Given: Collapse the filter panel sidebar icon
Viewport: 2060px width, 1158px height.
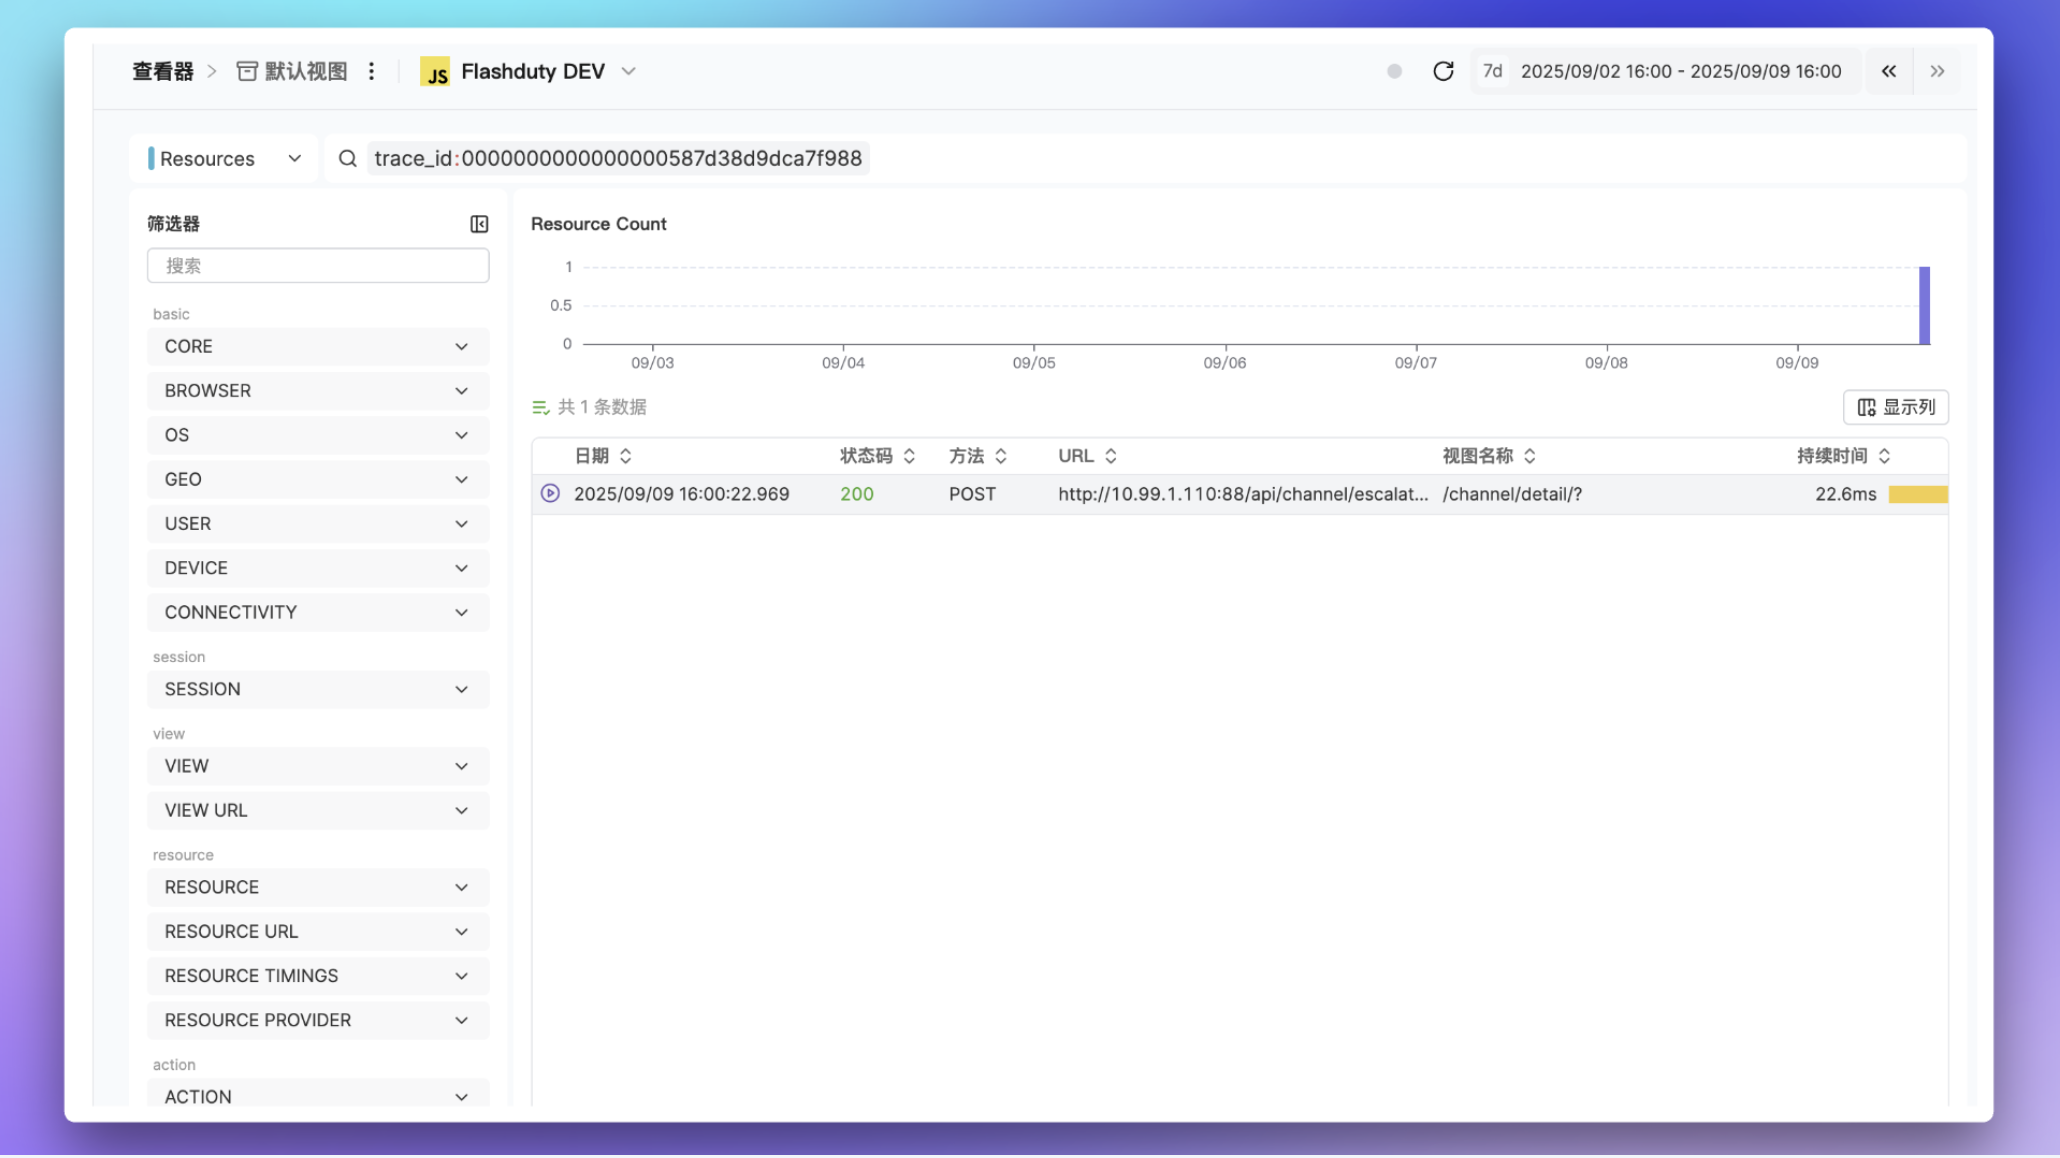Looking at the screenshot, I should point(479,224).
